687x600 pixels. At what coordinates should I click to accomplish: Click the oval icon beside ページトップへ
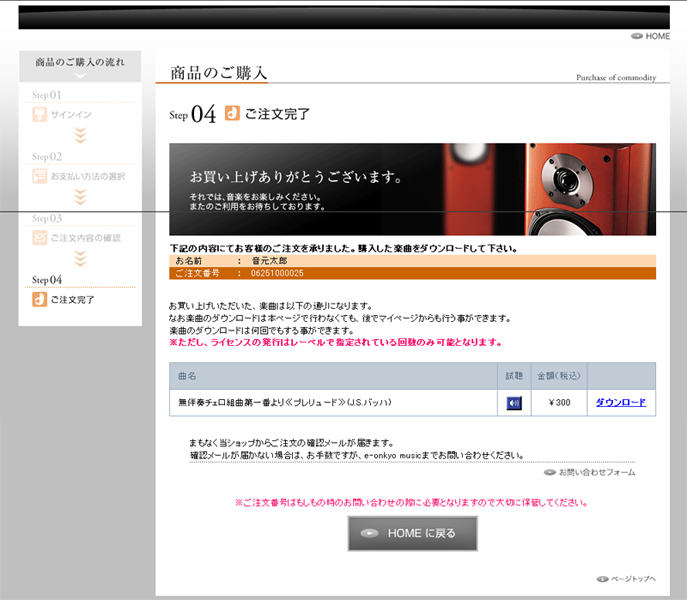(602, 579)
